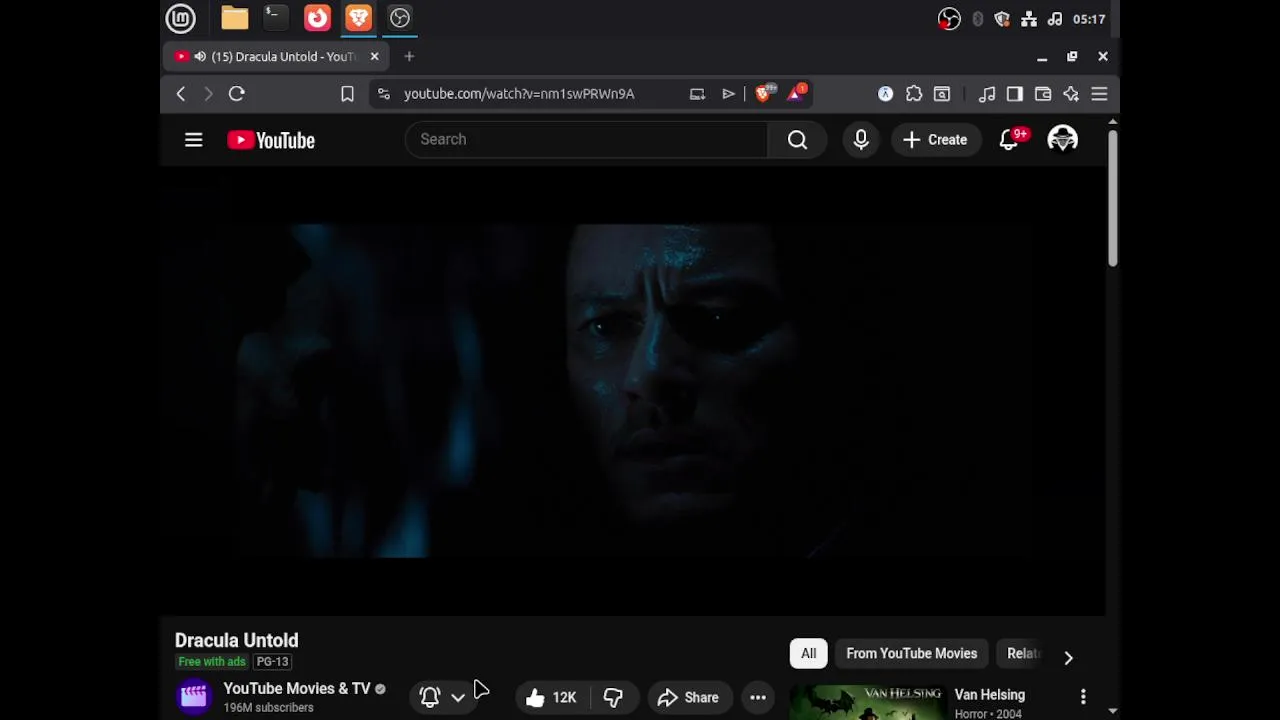Viewport: 1280px width, 720px height.
Task: Open the network connections tray icon
Action: click(x=1028, y=19)
